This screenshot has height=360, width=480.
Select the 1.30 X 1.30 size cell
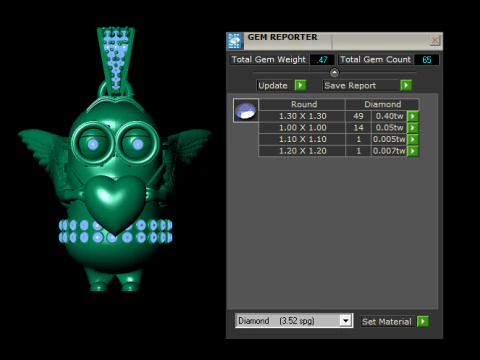click(x=302, y=116)
